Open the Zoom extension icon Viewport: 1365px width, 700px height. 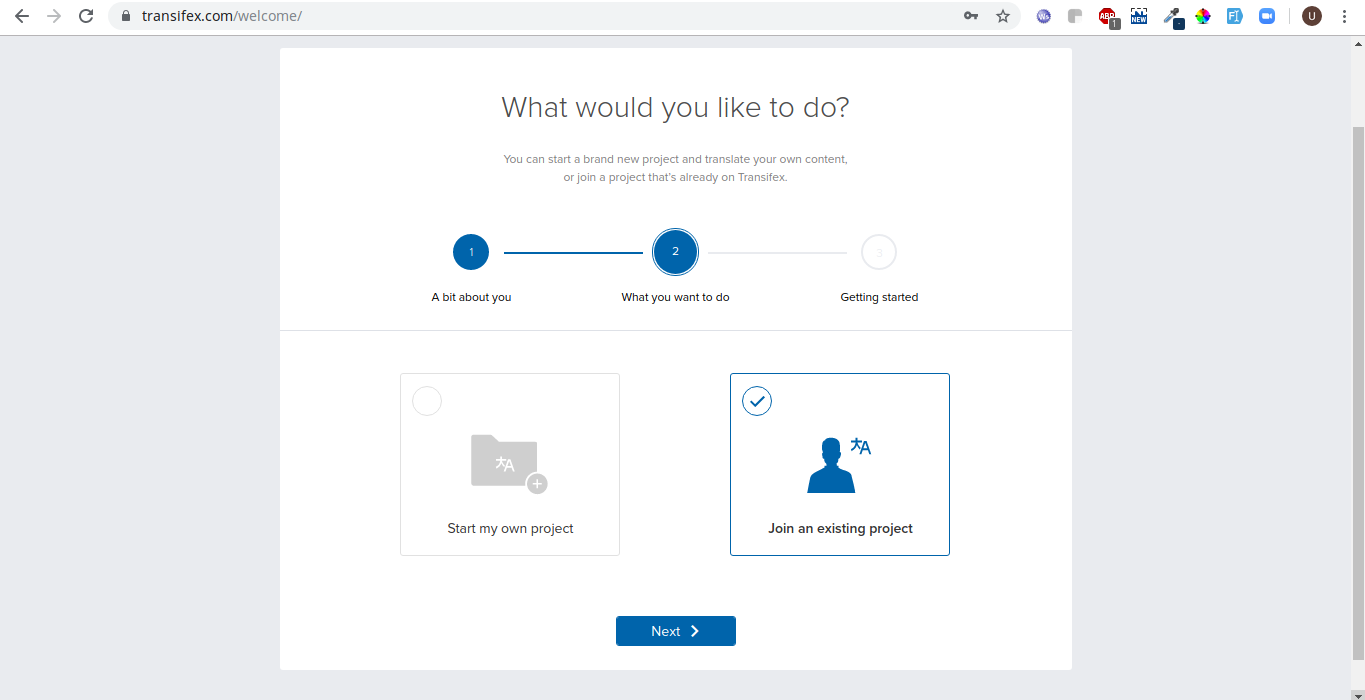point(1267,16)
